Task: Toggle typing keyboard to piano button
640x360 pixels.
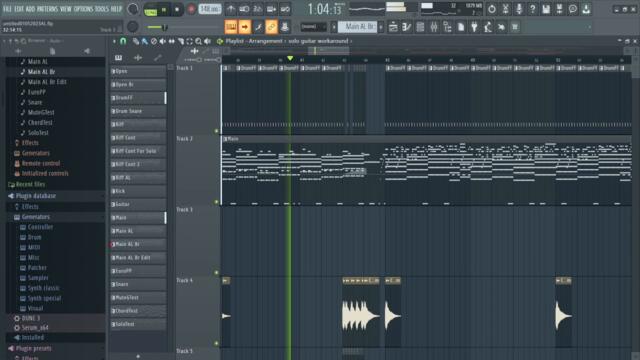Action: click(231, 27)
